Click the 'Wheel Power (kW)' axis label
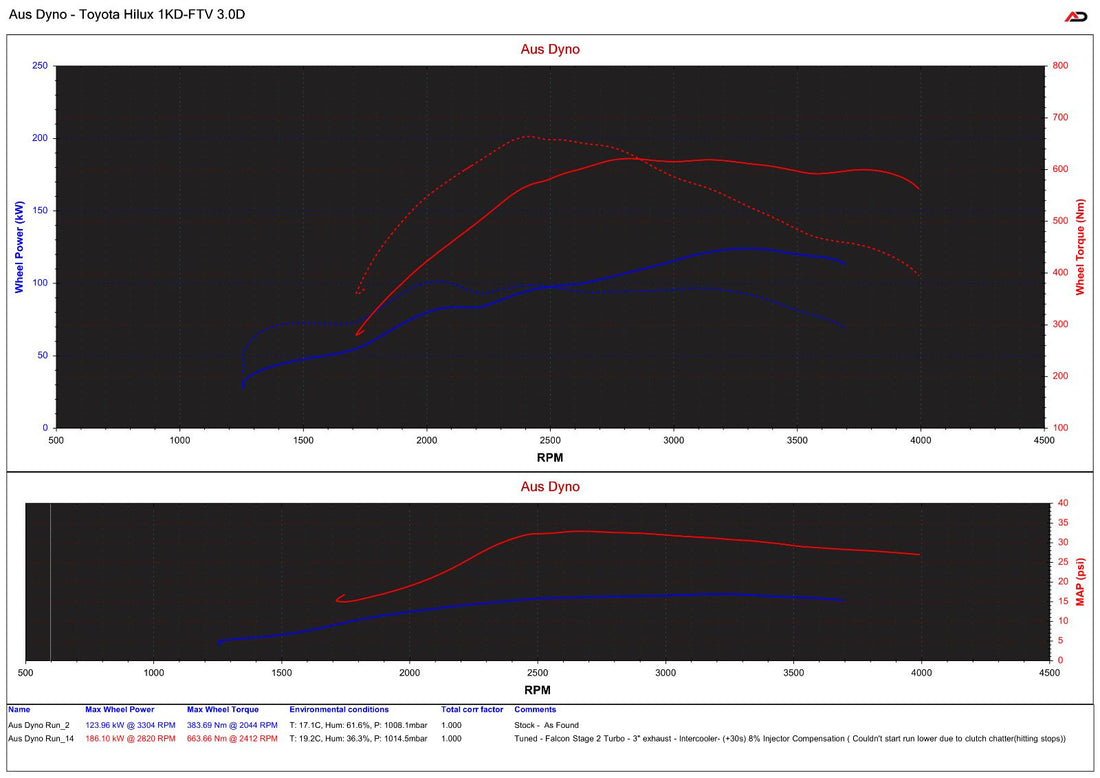The width and height of the screenshot is (1100, 778). click(19, 246)
